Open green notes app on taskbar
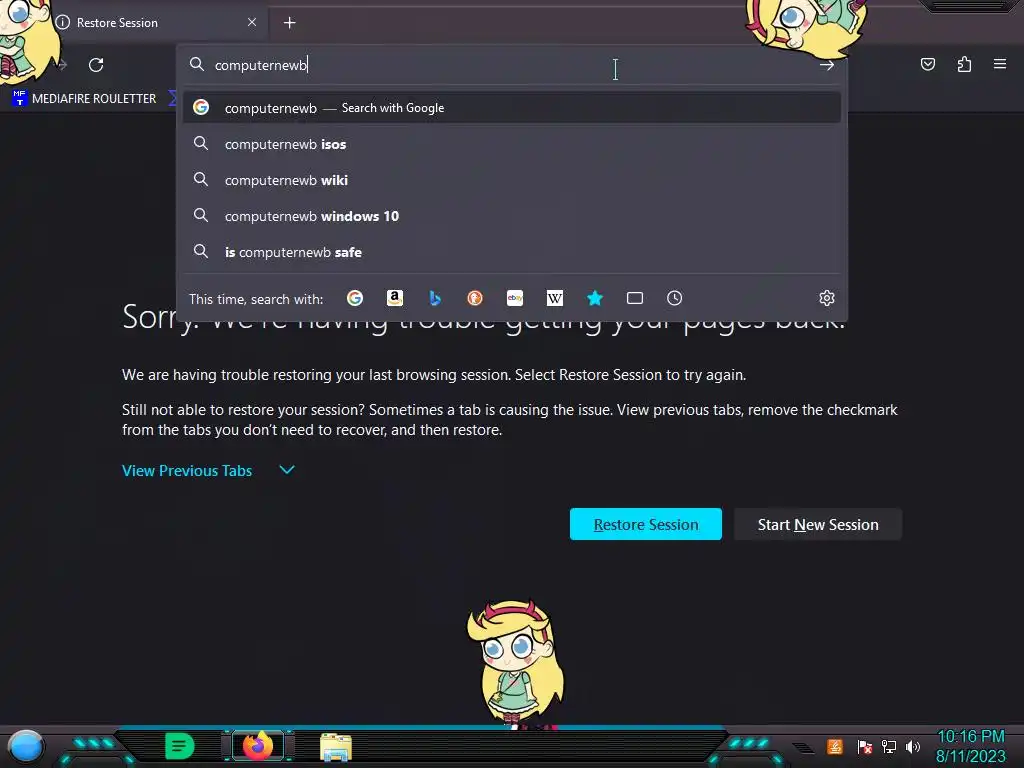This screenshot has width=1024, height=768. pos(179,746)
